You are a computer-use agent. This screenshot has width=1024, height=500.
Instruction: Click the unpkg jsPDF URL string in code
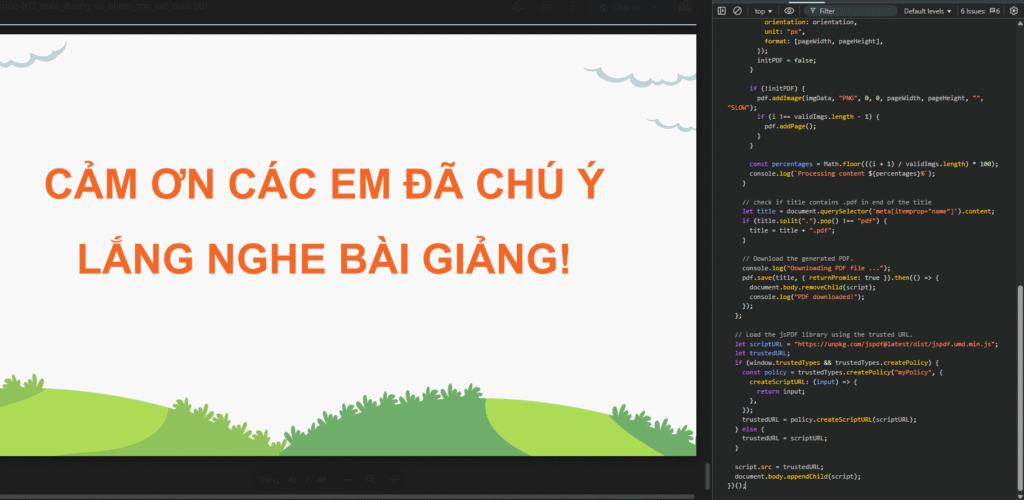coord(890,343)
